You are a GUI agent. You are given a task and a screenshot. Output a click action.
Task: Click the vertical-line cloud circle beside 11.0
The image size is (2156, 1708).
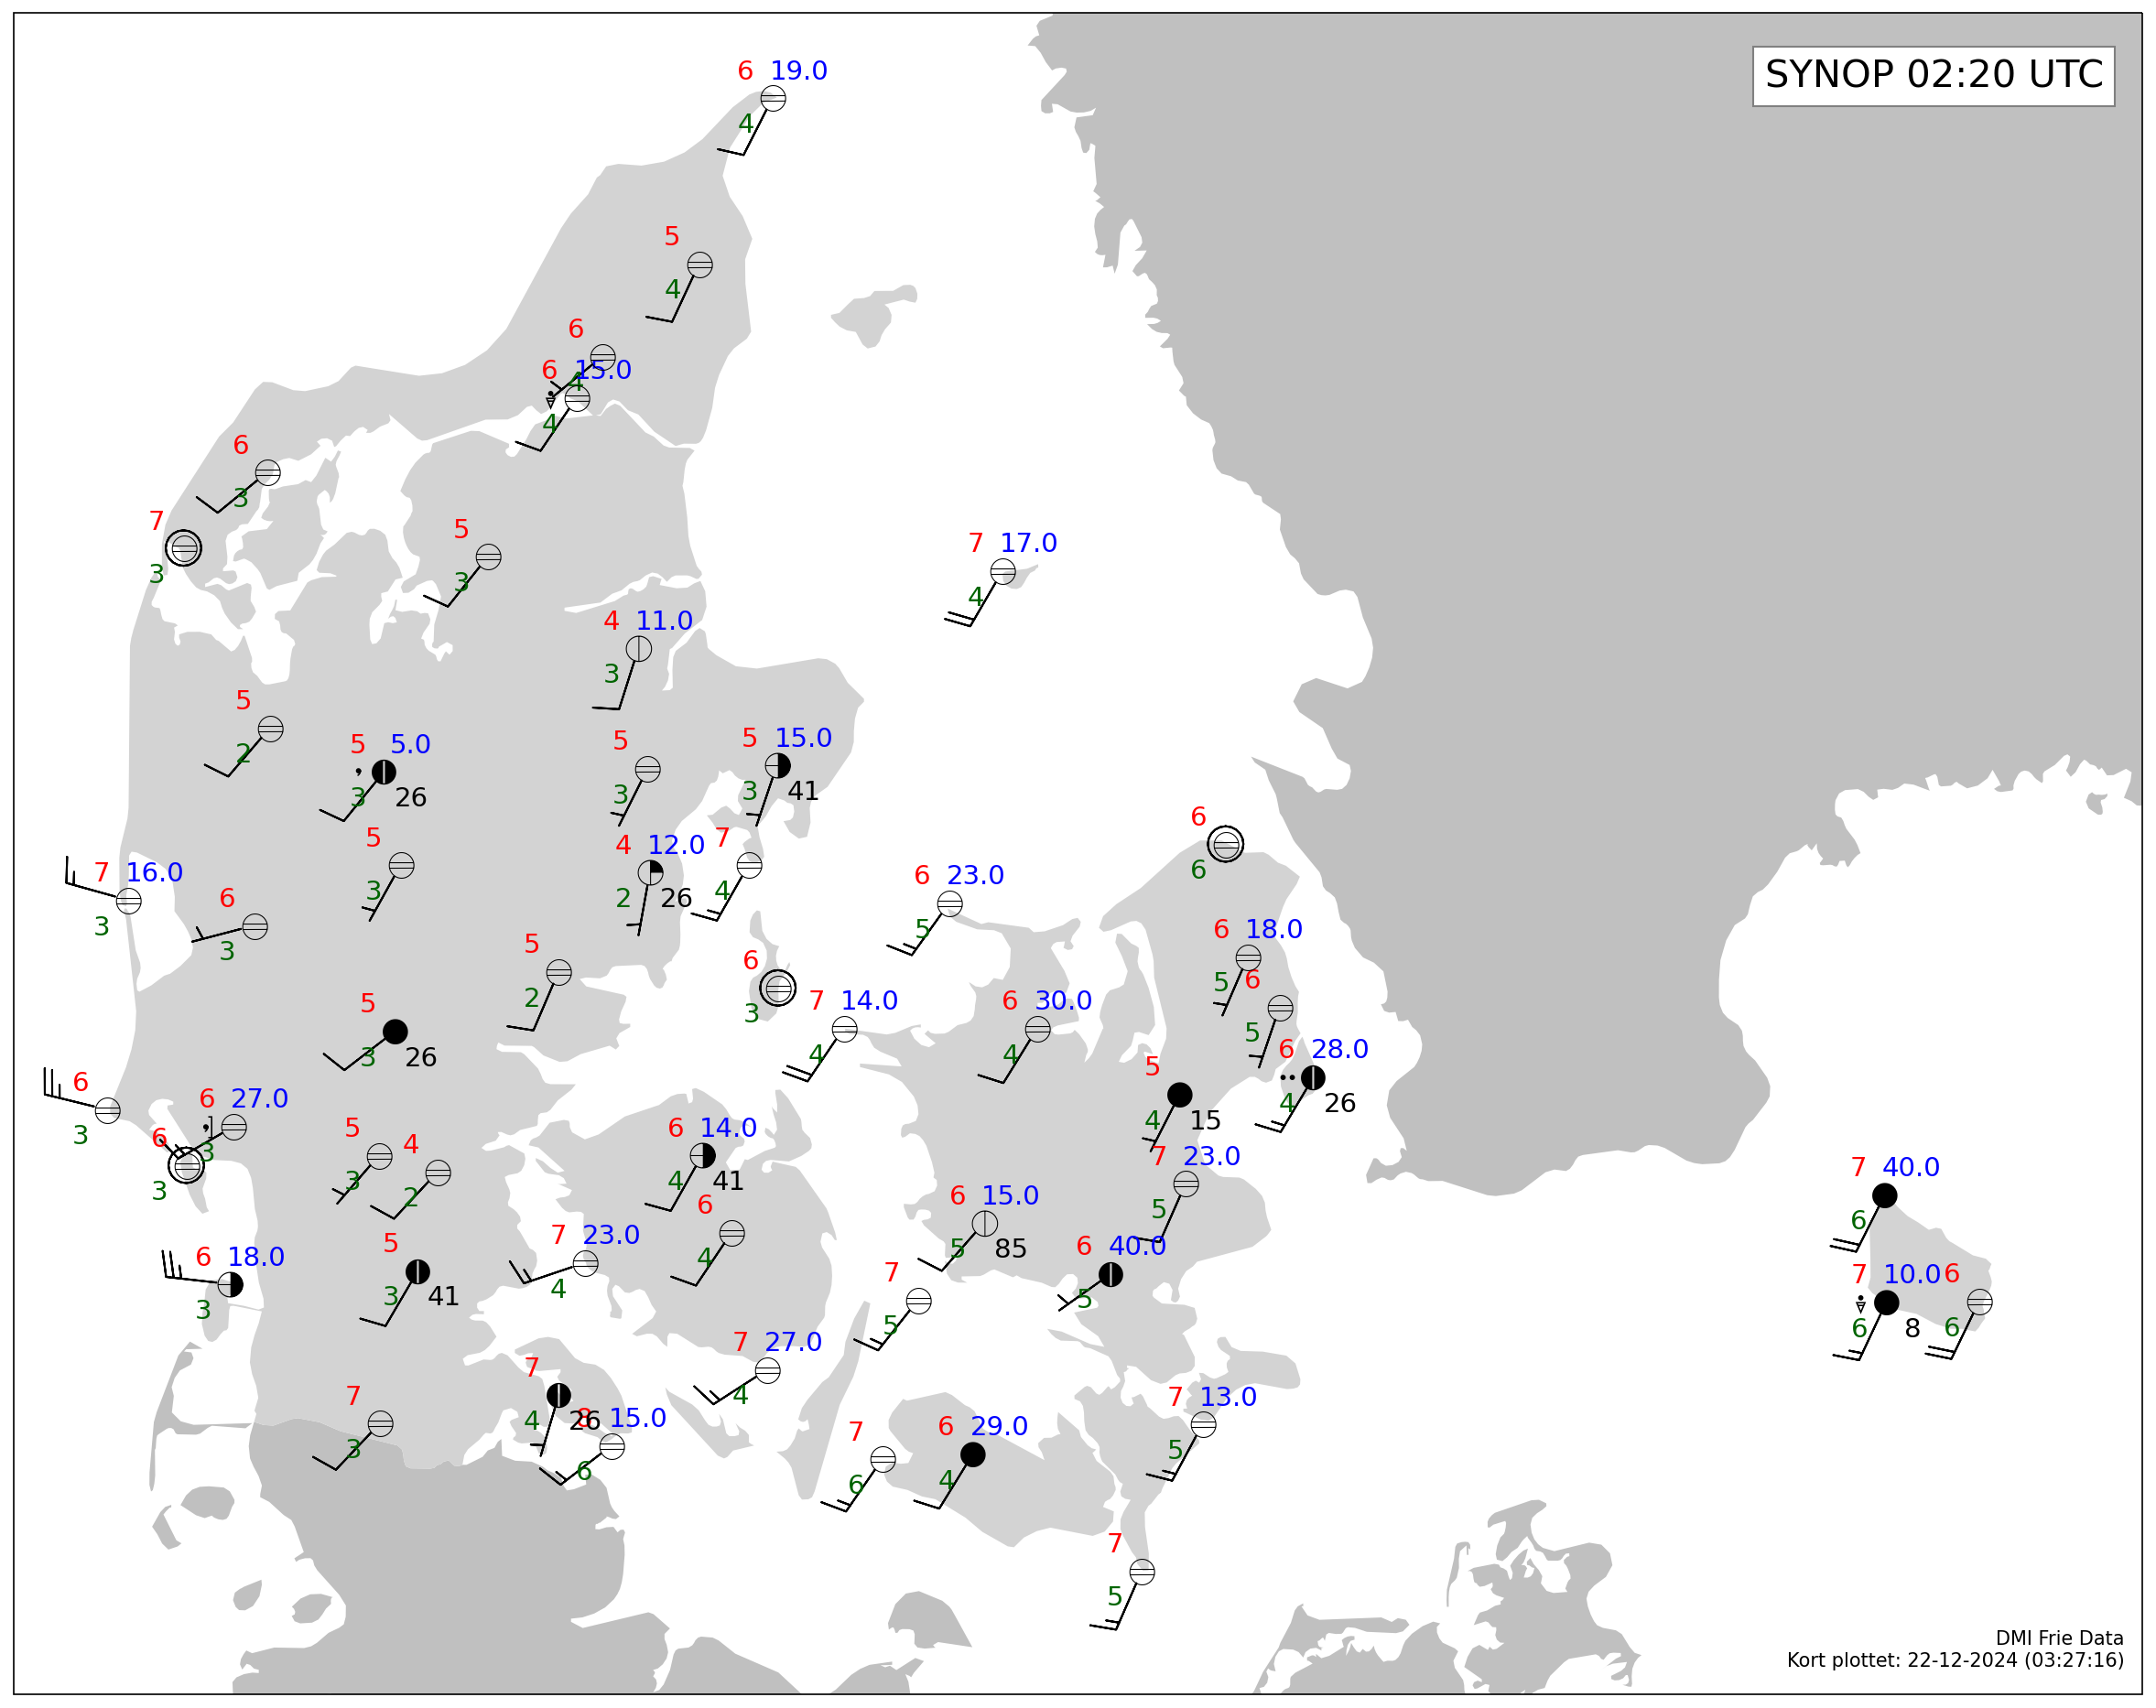point(639,649)
